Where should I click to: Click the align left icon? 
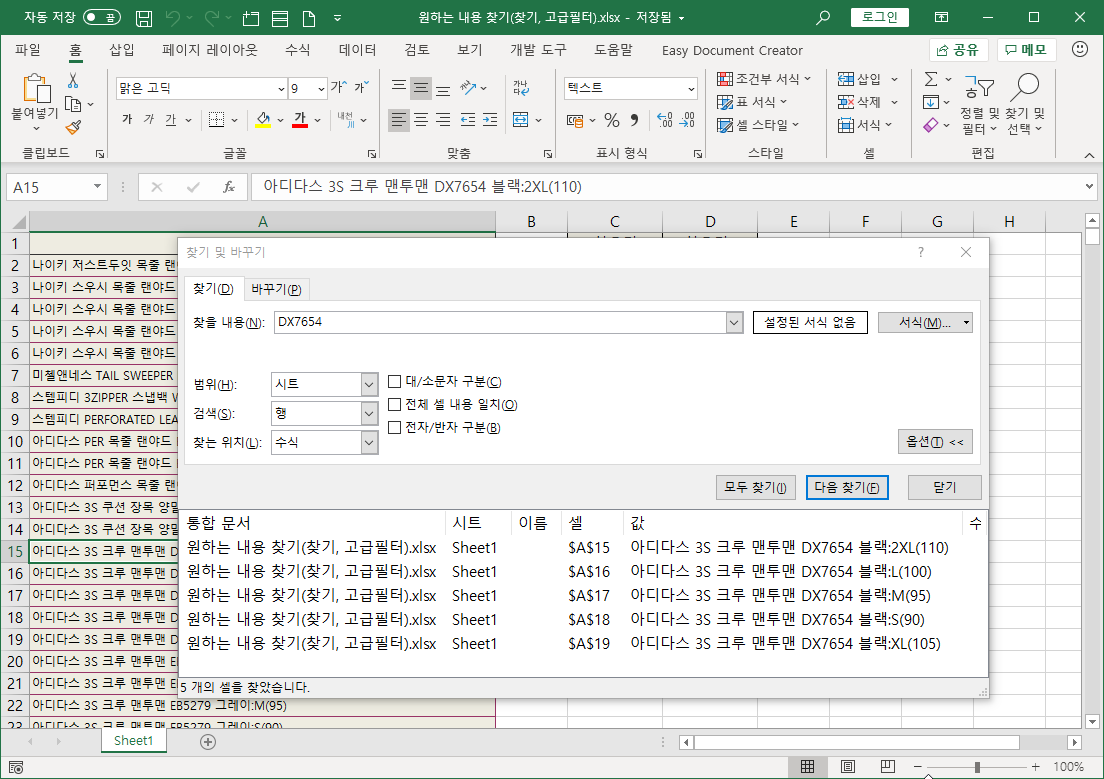[x=399, y=120]
